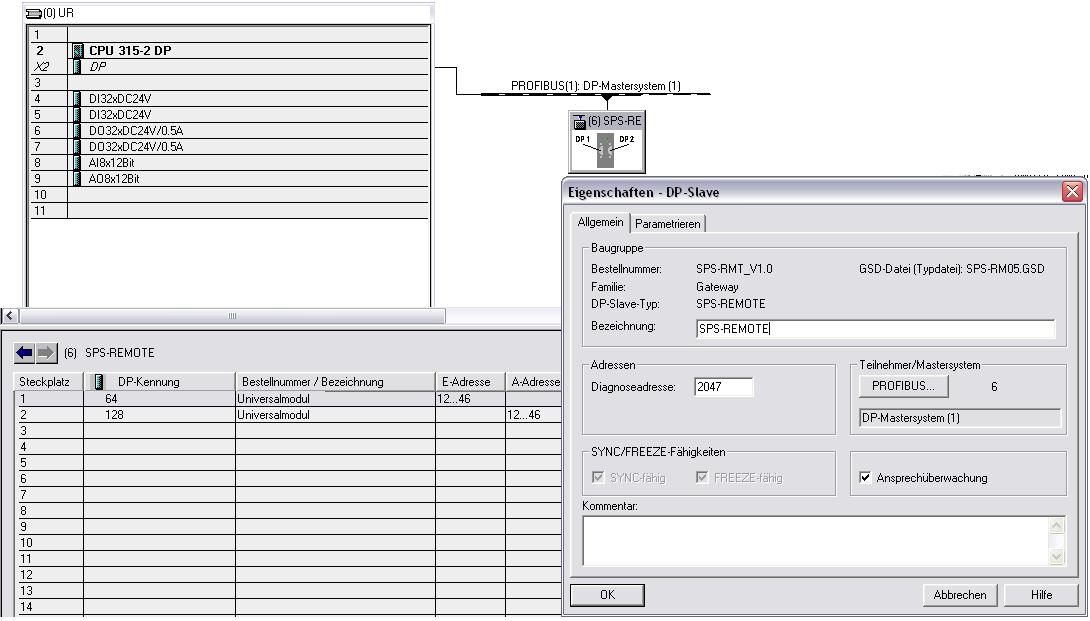The width and height of the screenshot is (1090, 621).
Task: Click the AI8x12Bit module icon
Action: tap(76, 163)
